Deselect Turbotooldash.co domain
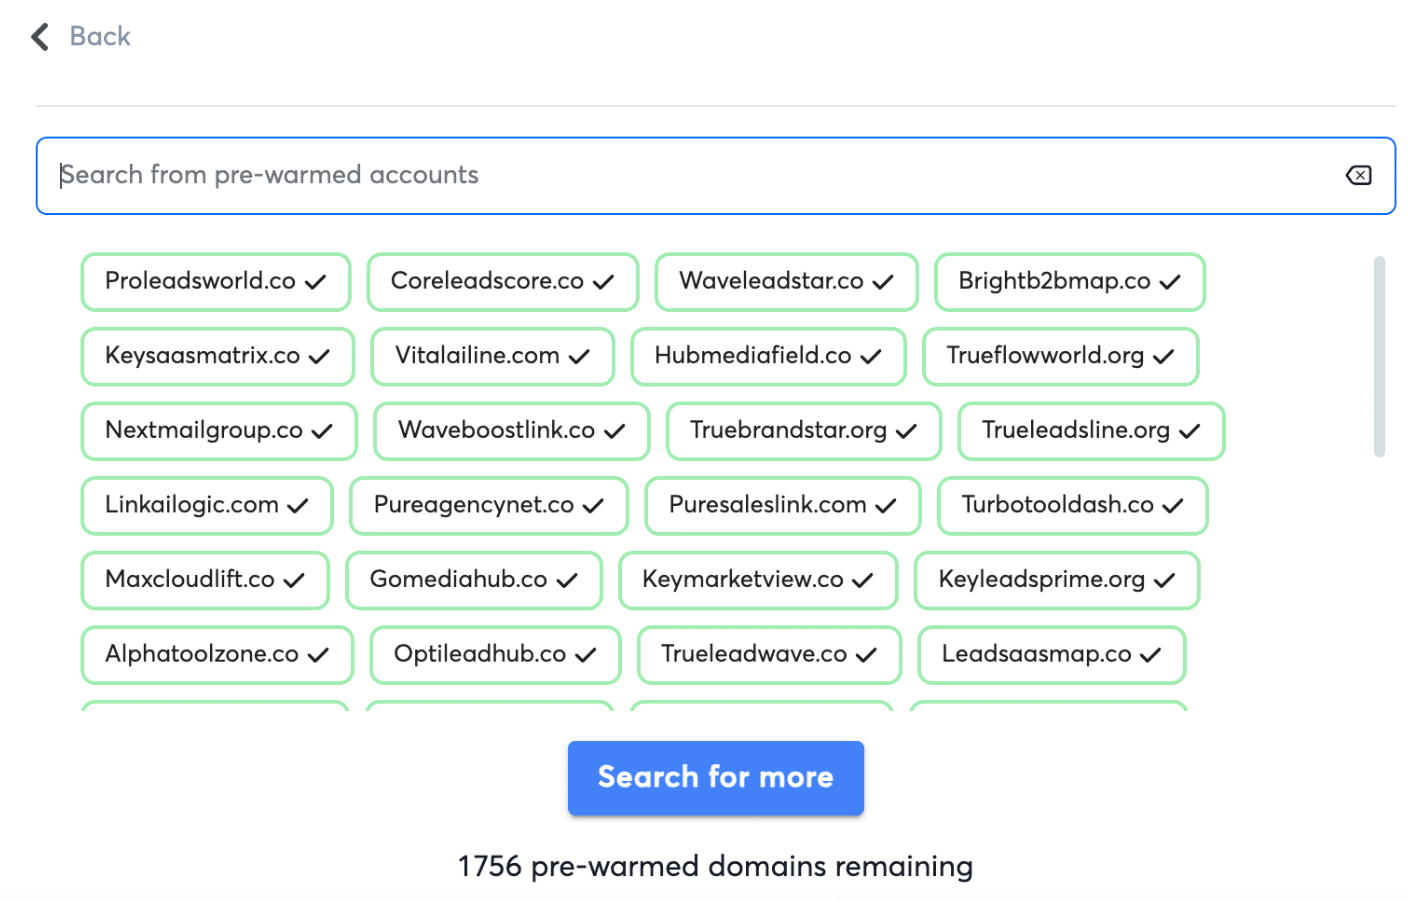Viewport: 1408px width, 902px height. (1072, 506)
